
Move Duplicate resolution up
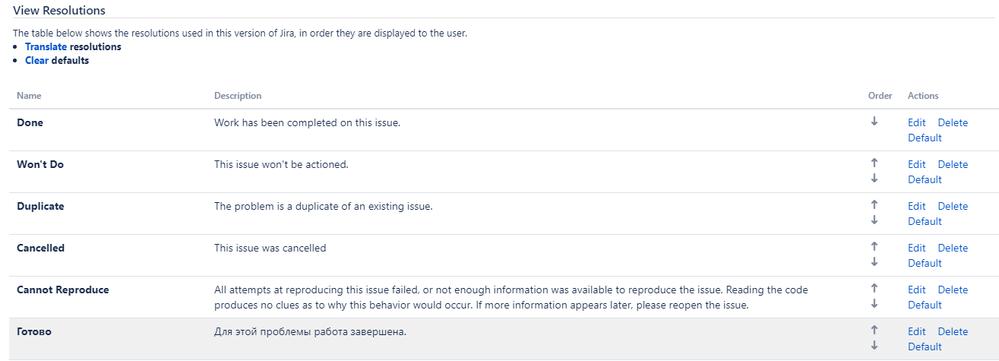874,205
